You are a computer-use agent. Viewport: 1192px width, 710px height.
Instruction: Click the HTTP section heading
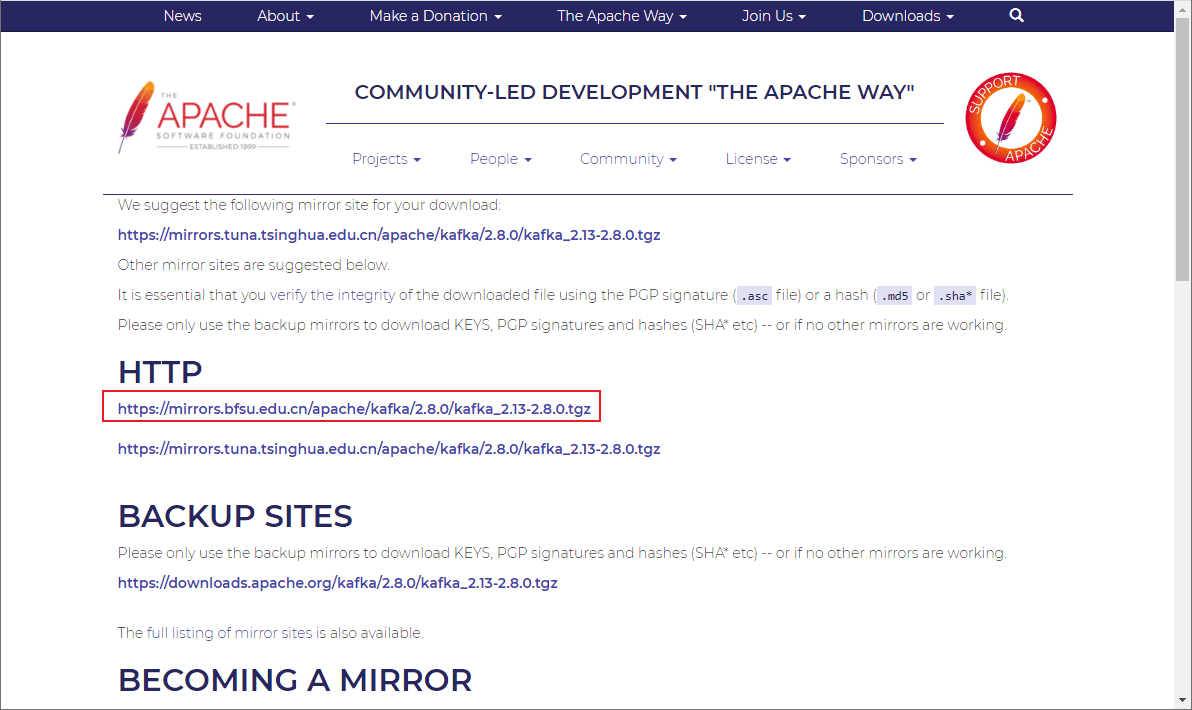(x=160, y=372)
